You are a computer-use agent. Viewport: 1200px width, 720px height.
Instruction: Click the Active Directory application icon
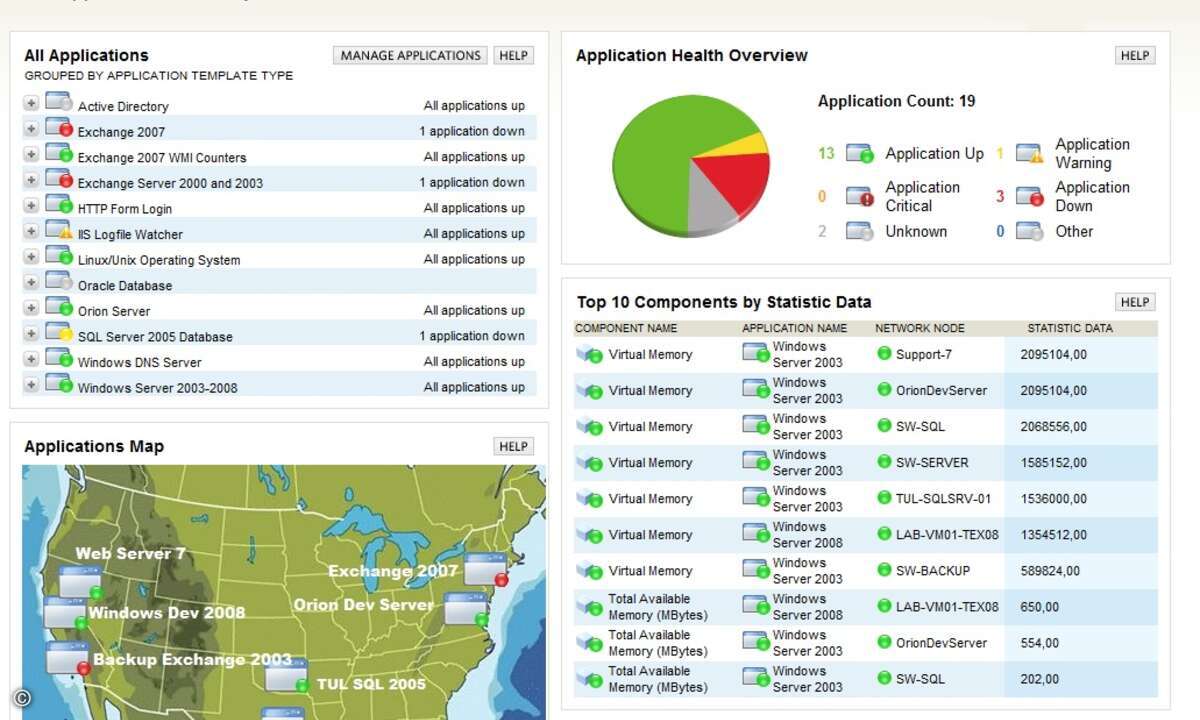point(59,102)
